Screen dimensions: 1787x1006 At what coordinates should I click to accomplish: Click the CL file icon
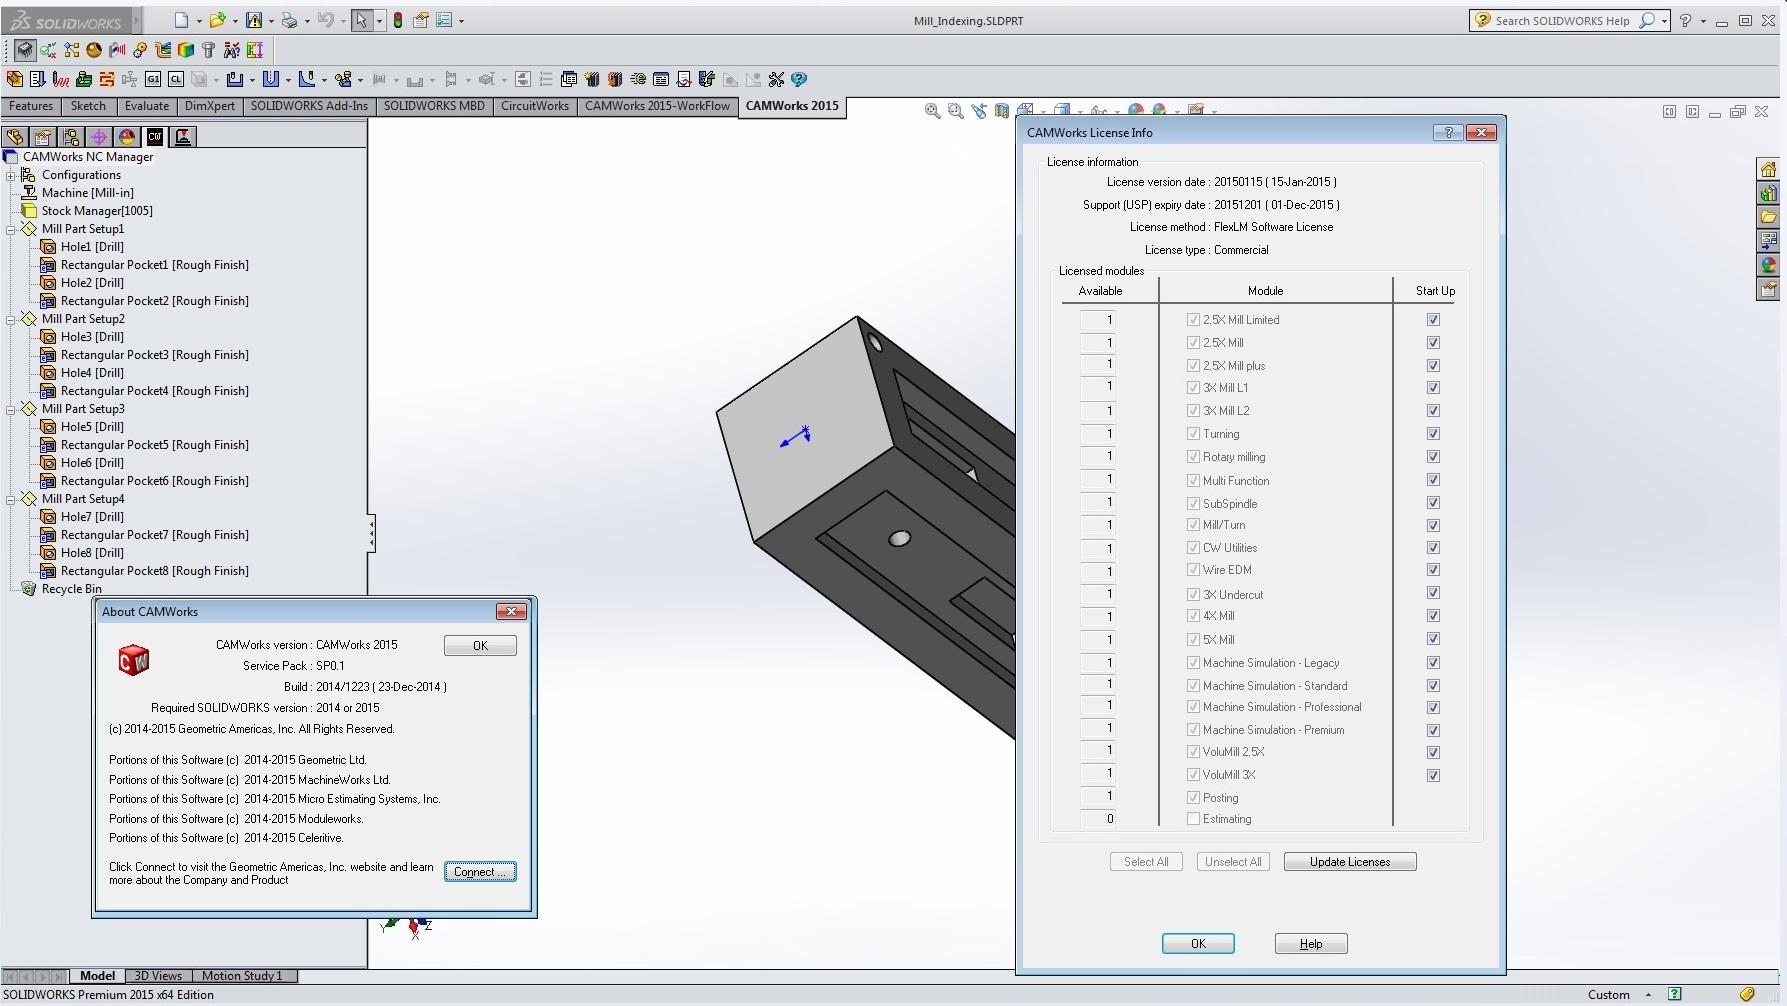(x=176, y=79)
